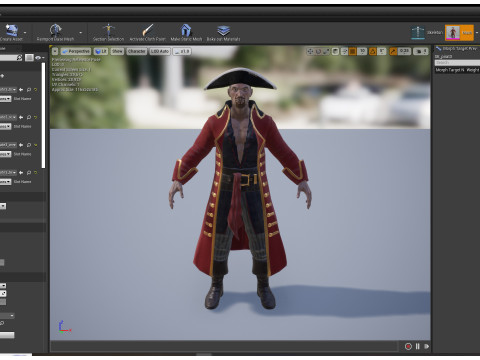Click the Make Static Mesh icon
Screen dimensions: 480x360
point(186,30)
